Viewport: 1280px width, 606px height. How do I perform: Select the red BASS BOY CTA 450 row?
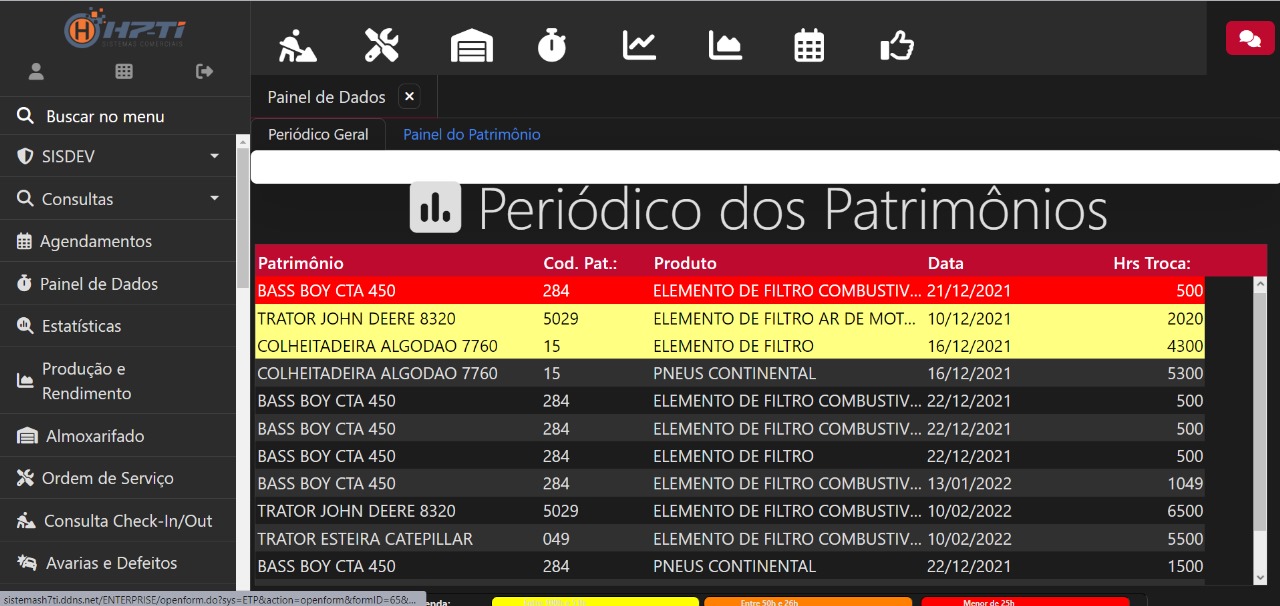click(x=730, y=291)
